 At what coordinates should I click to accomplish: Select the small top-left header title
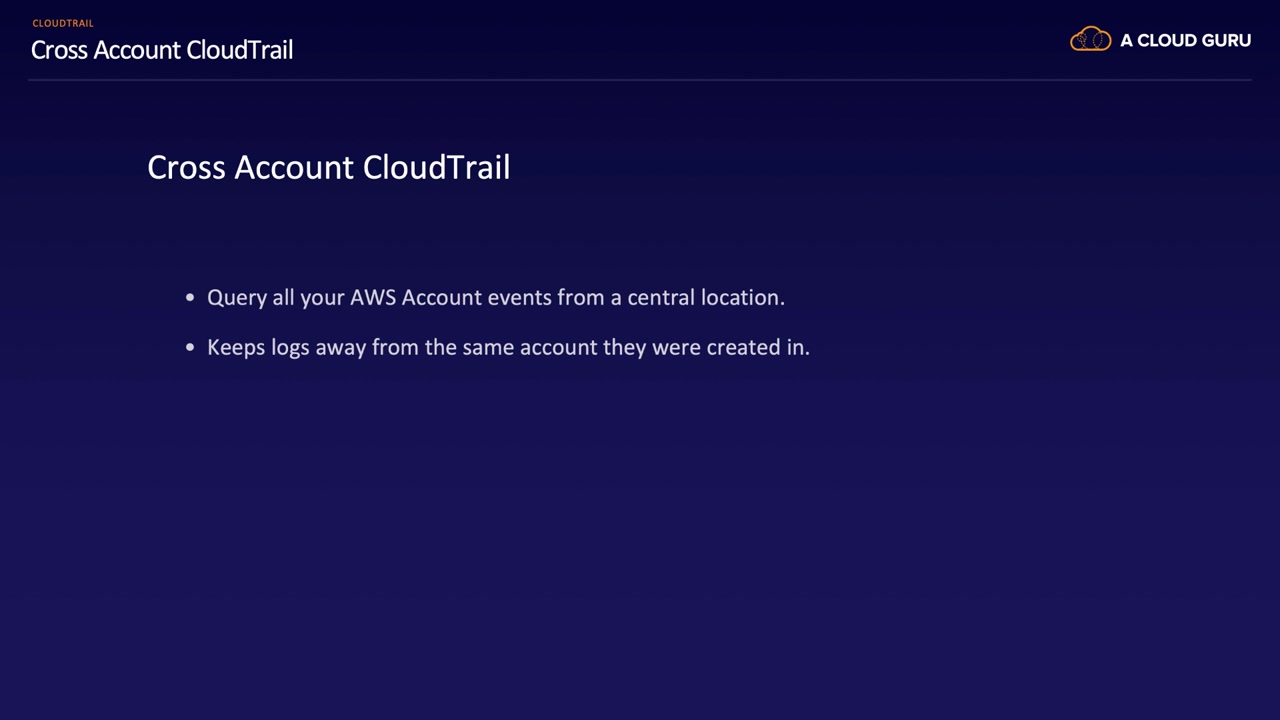[x=162, y=50]
